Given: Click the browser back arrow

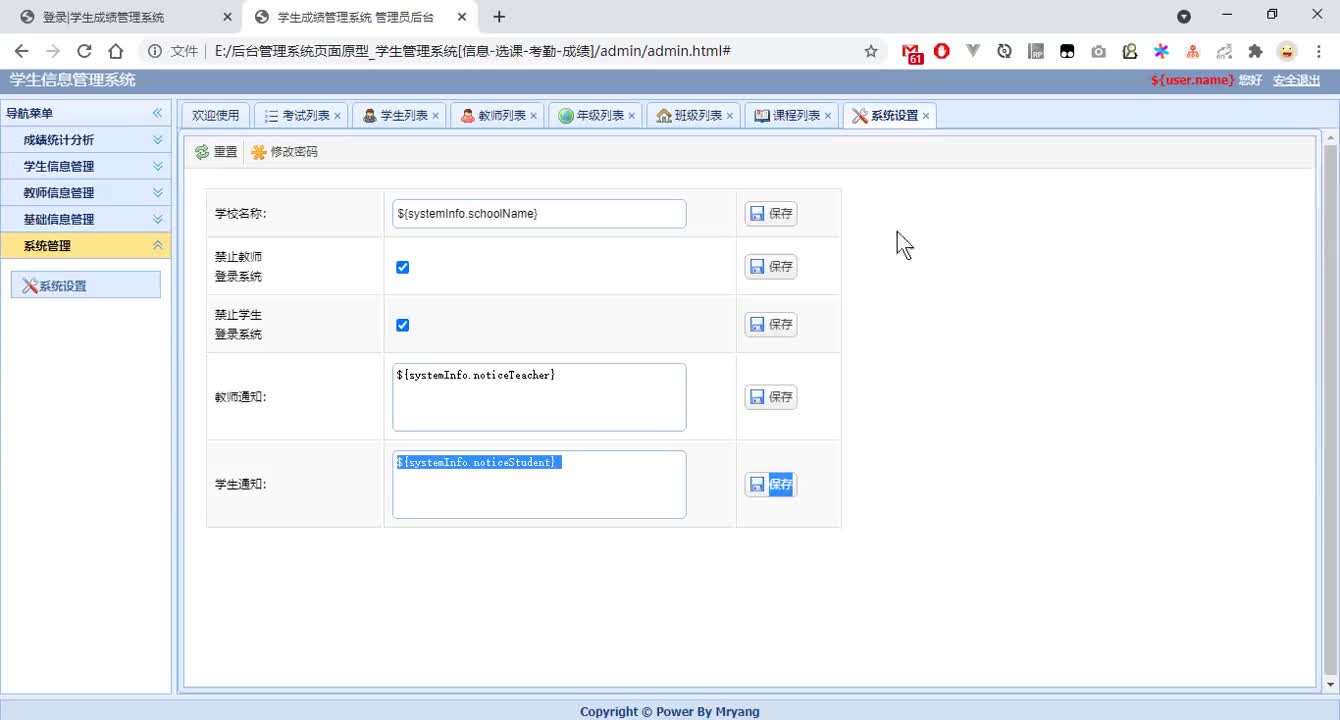Looking at the screenshot, I should coord(22,51).
